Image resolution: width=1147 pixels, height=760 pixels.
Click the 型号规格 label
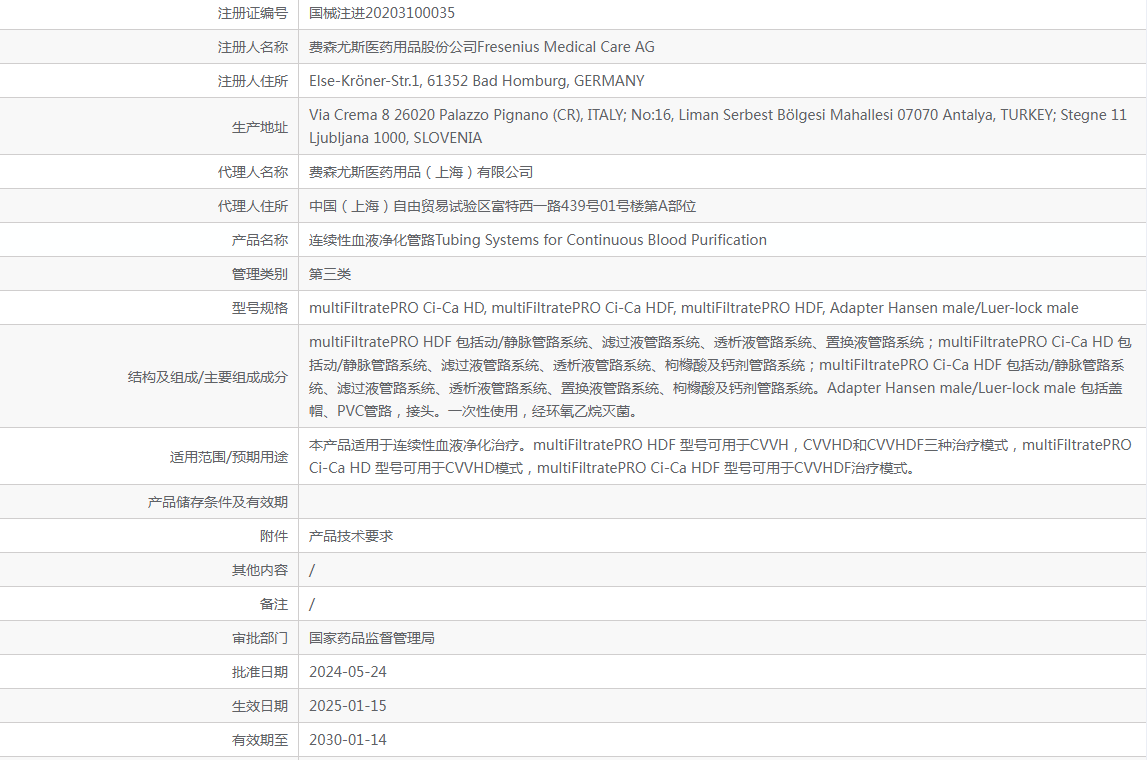coord(260,309)
